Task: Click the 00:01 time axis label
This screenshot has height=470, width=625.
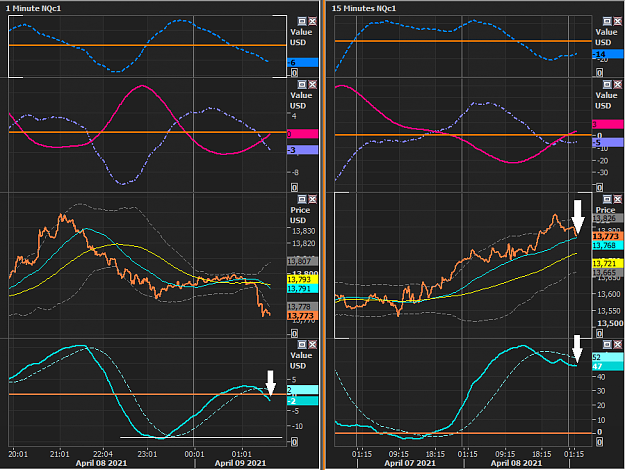Action: [x=194, y=454]
